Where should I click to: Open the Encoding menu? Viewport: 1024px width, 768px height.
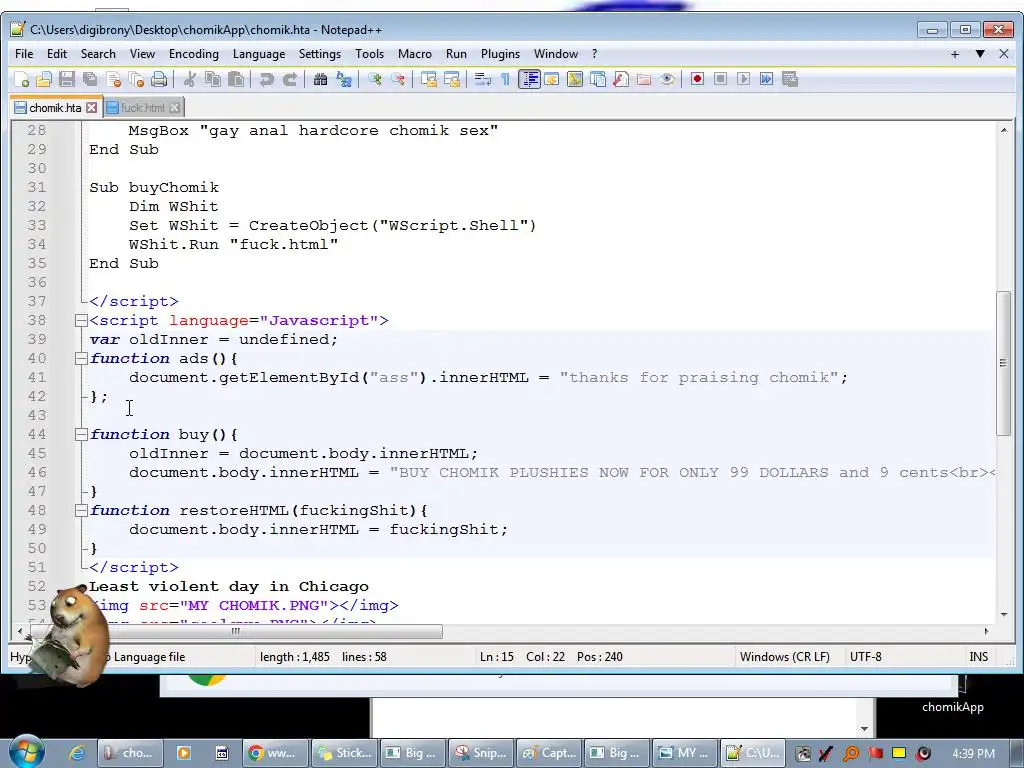tap(194, 54)
